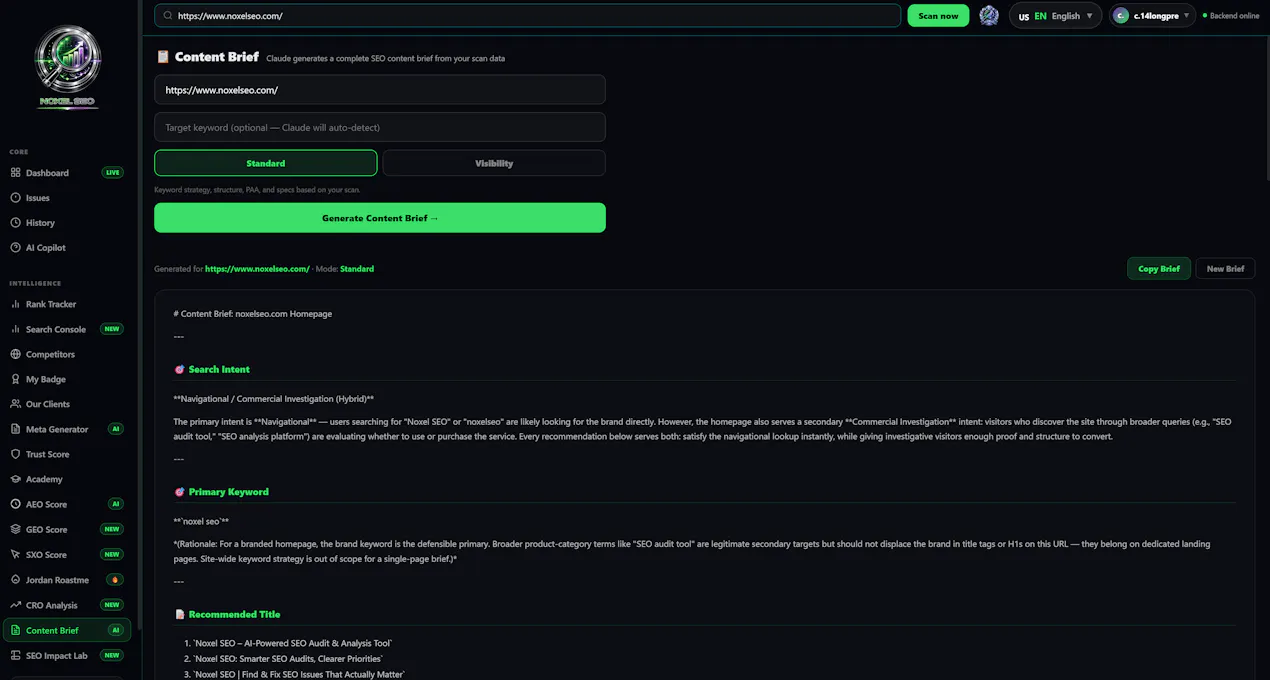Open AI Copilot via its icon

click(x=15, y=248)
